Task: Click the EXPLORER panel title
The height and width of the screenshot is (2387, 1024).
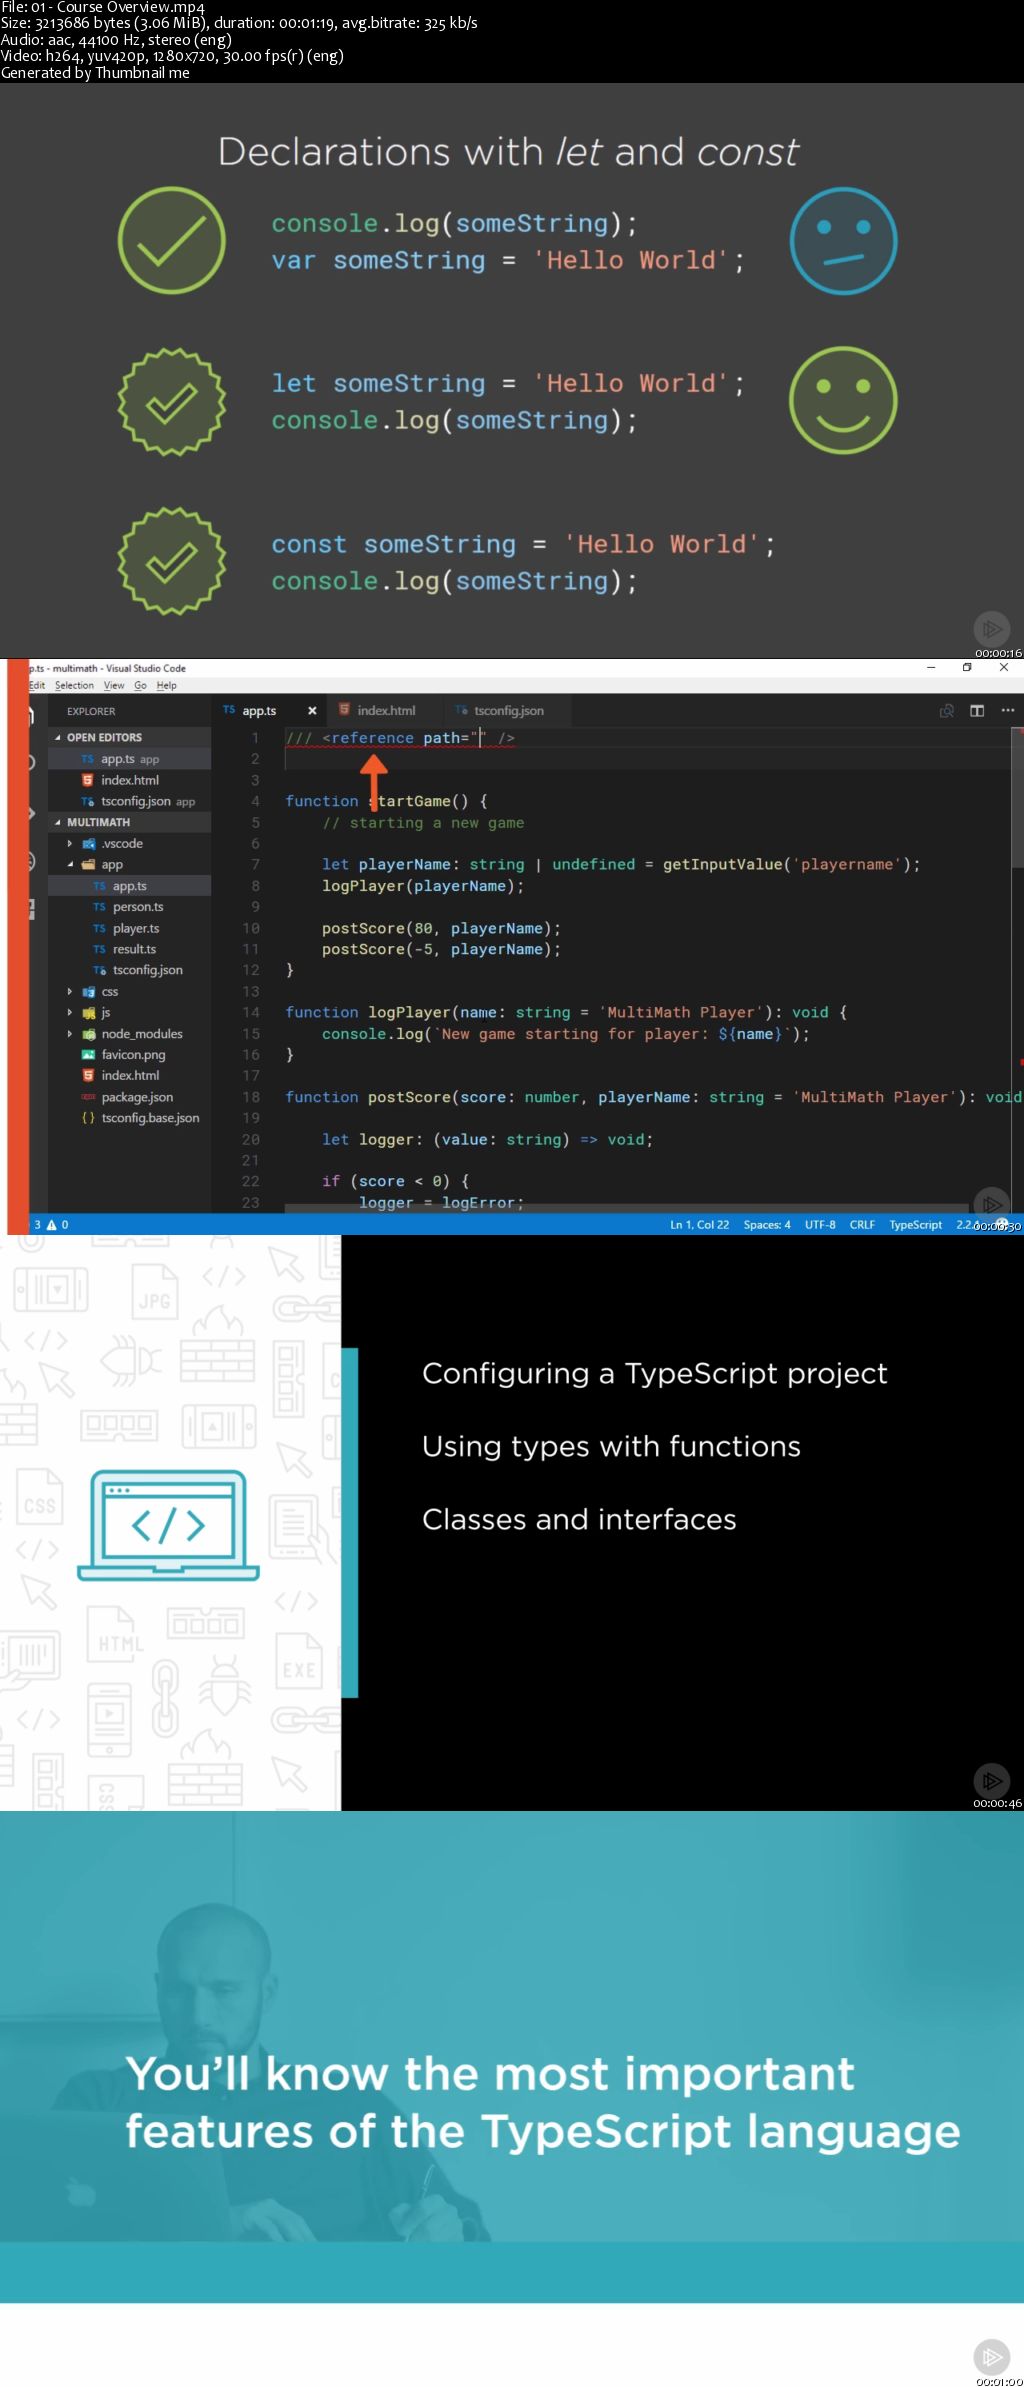Action: pyautogui.click(x=91, y=712)
